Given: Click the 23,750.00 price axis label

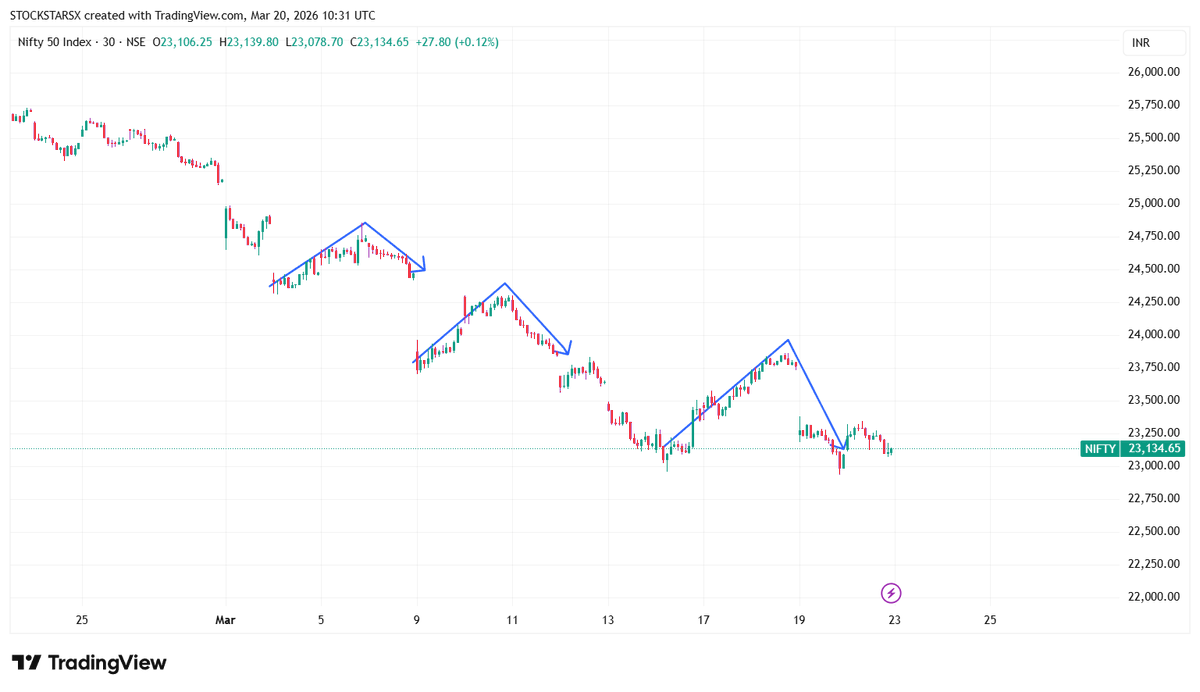Looking at the screenshot, I should 1153,367.
